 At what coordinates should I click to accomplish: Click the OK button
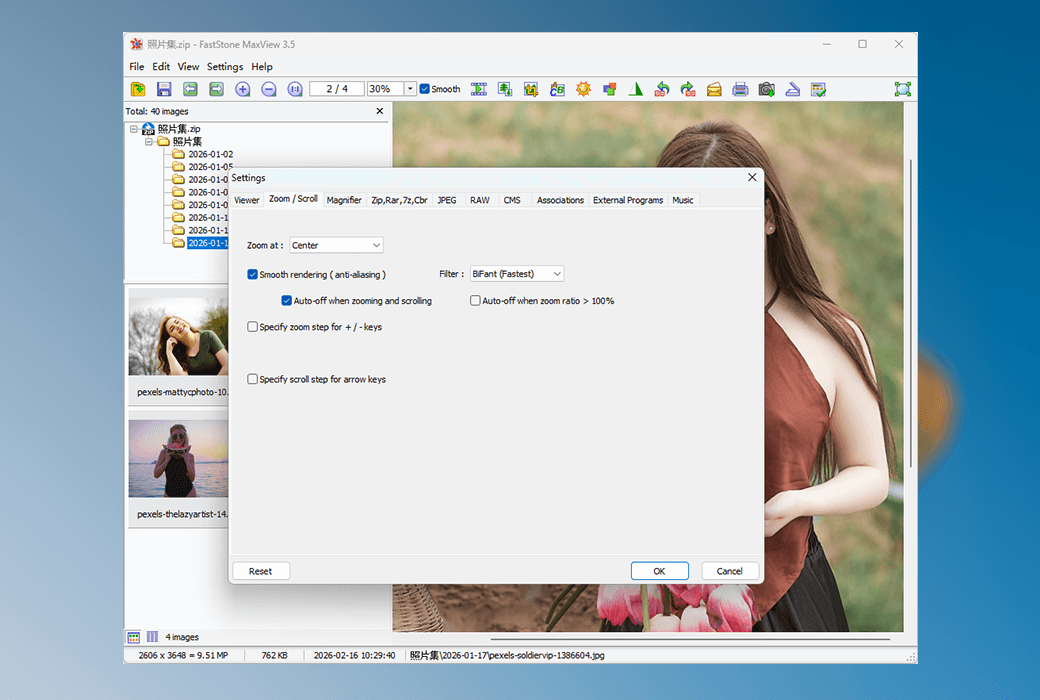pyautogui.click(x=659, y=571)
